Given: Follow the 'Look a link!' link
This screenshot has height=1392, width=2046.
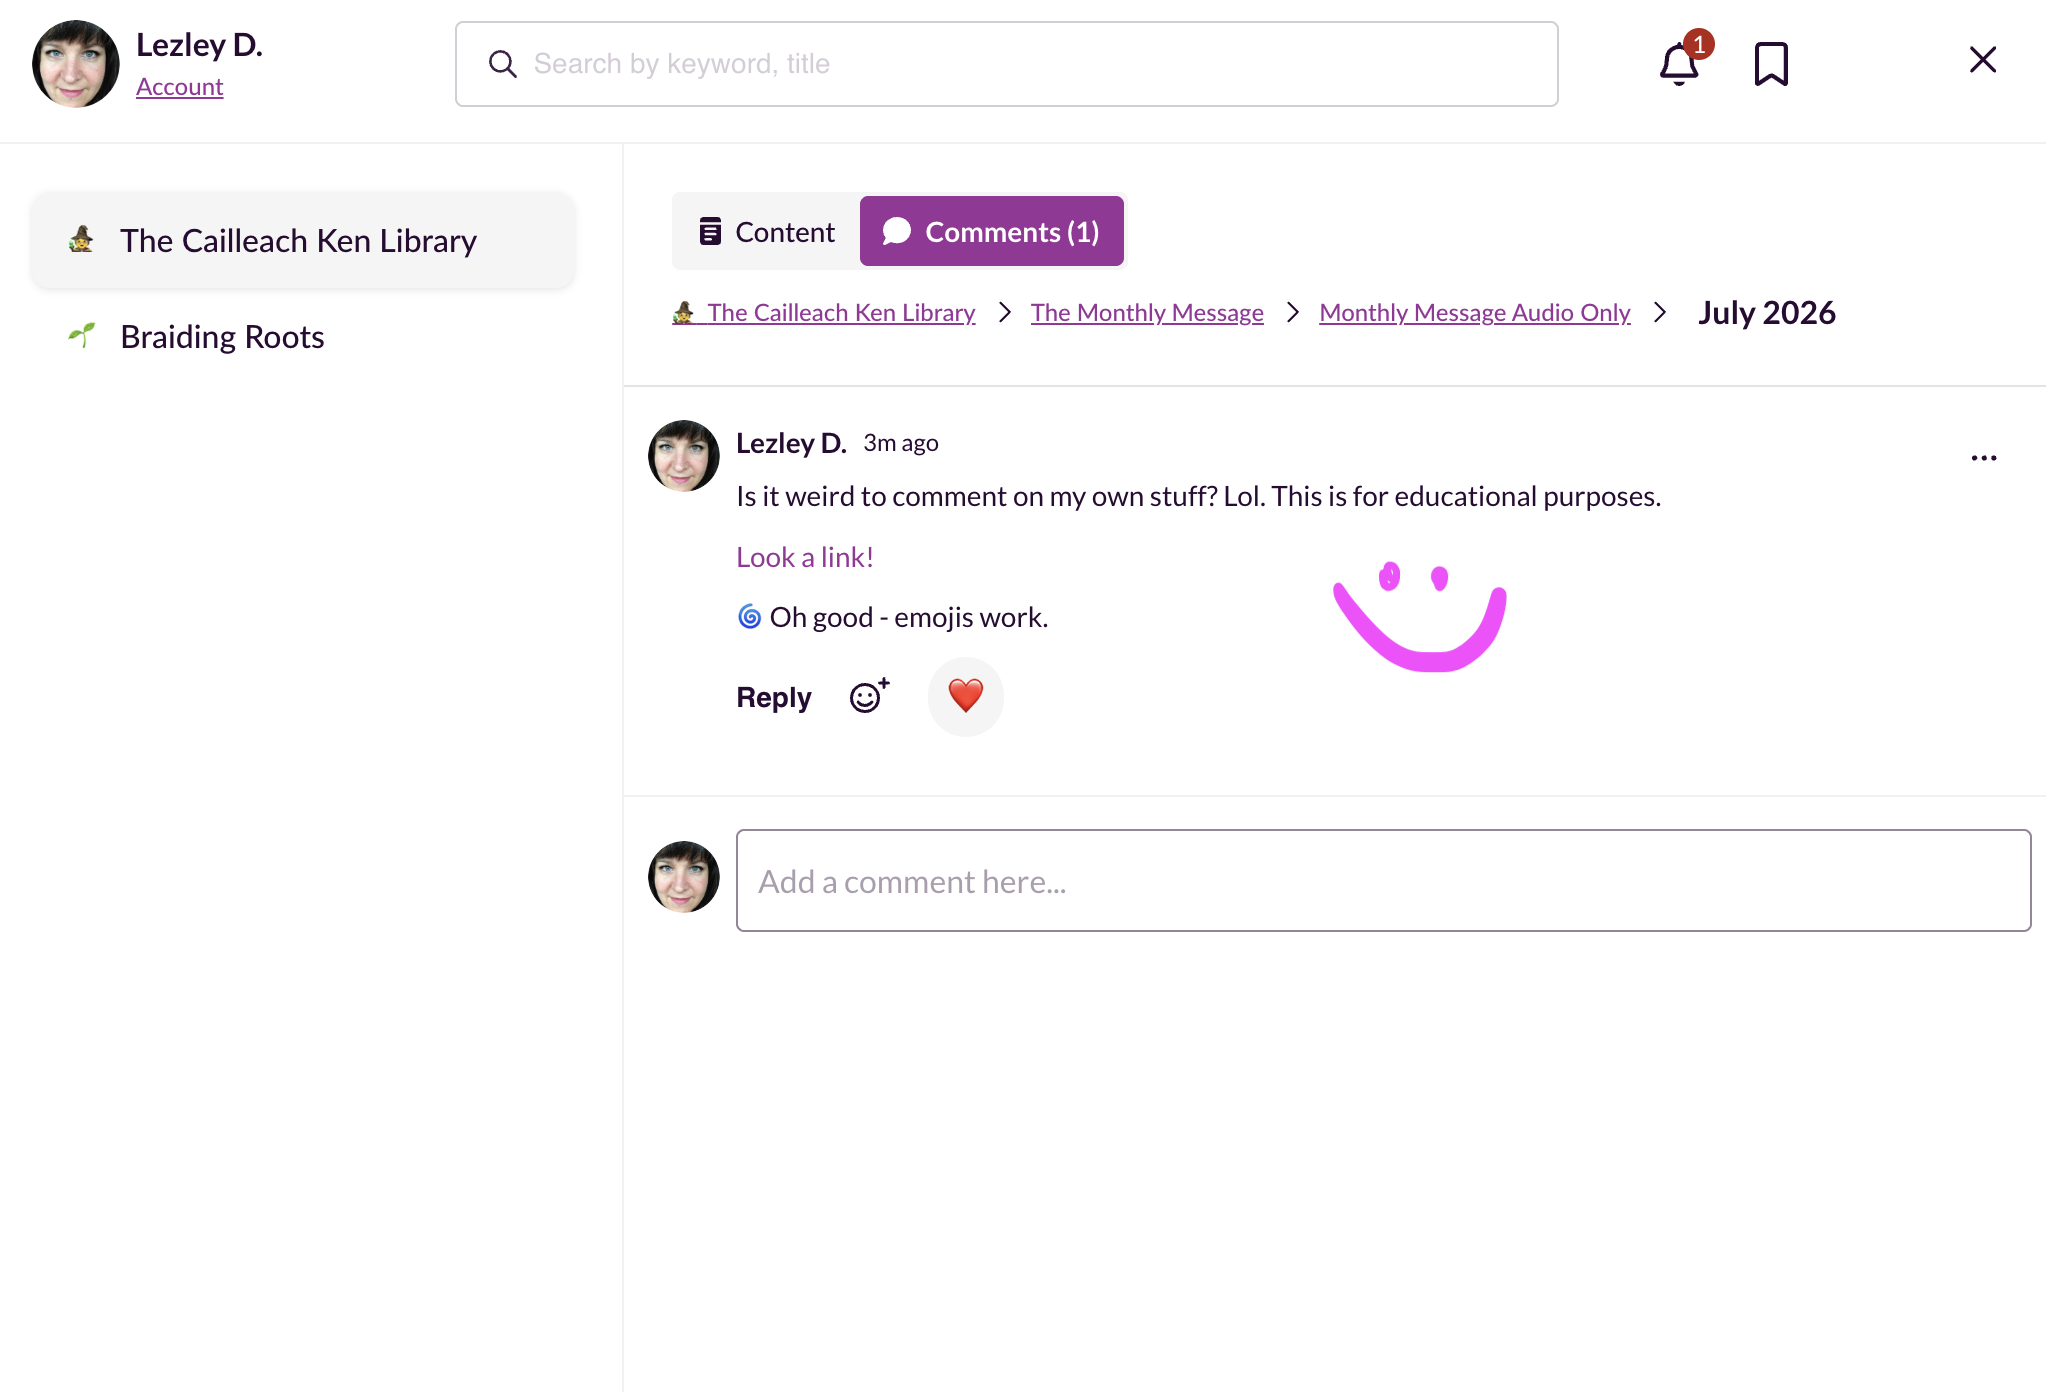Looking at the screenshot, I should click(x=805, y=557).
